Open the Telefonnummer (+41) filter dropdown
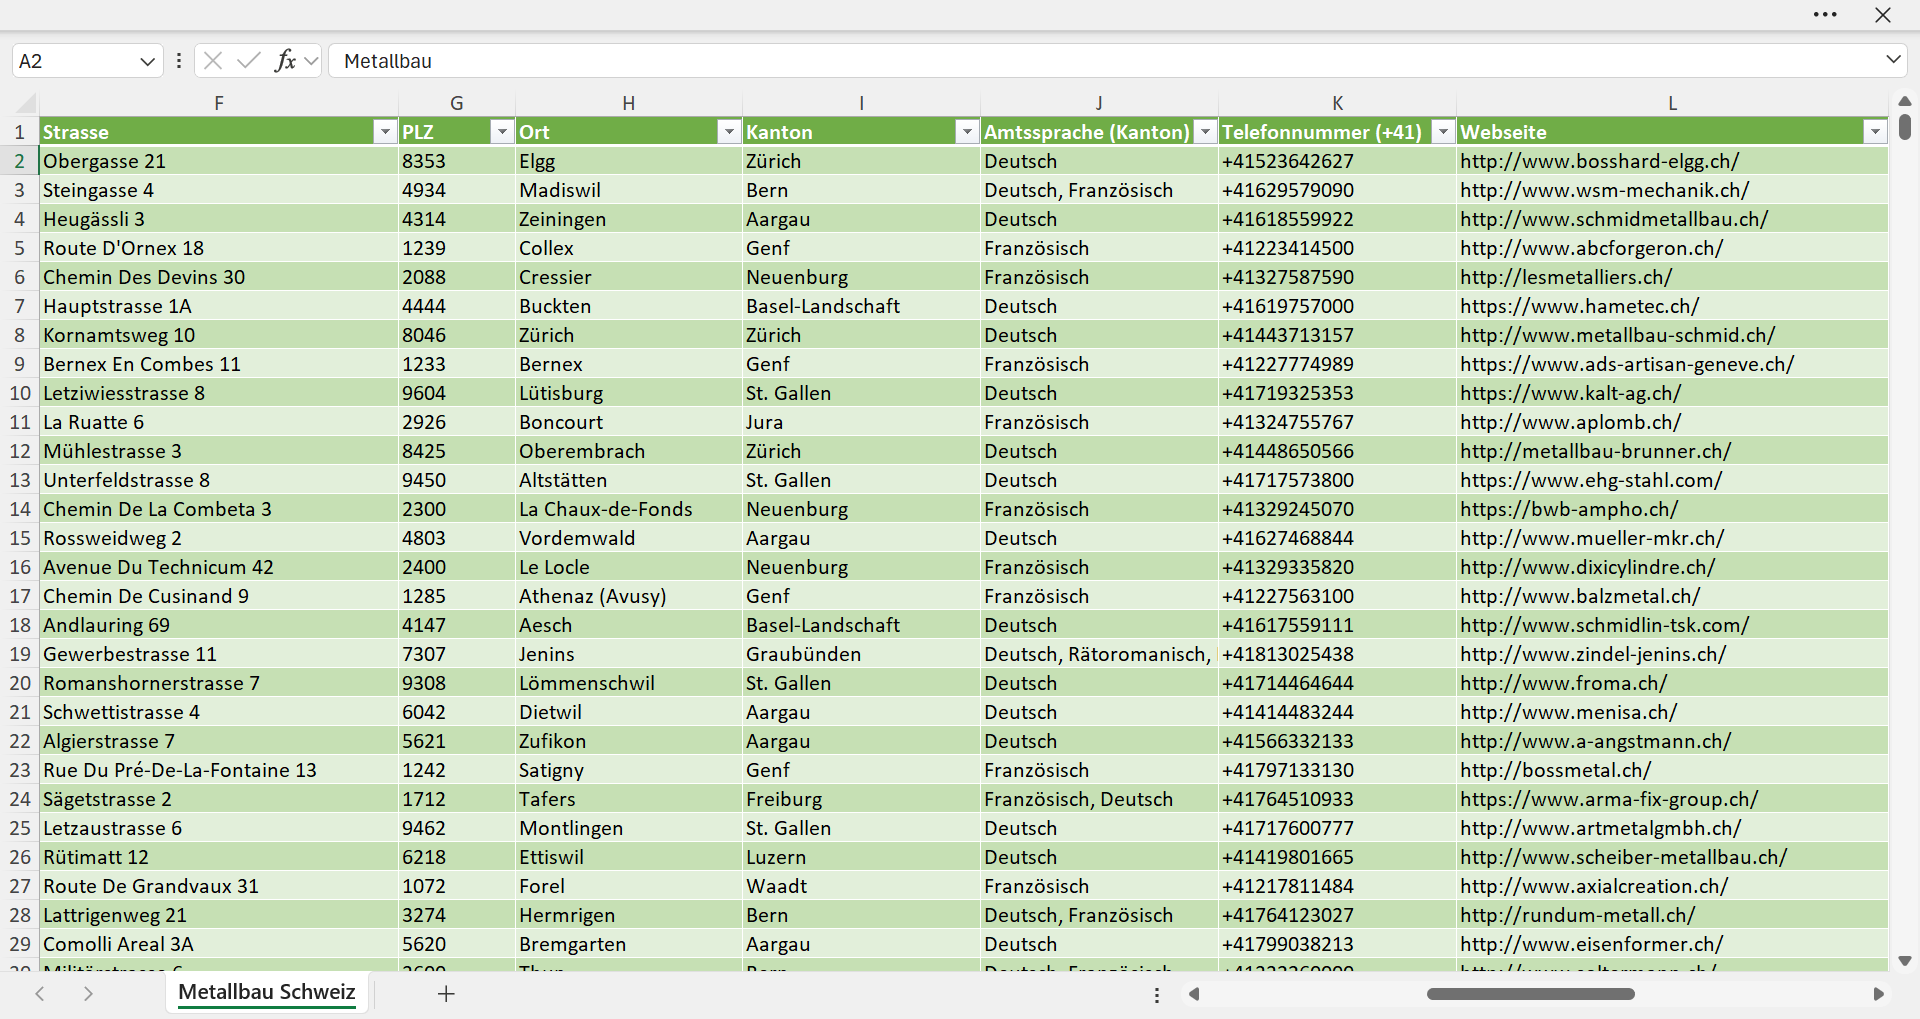The height and width of the screenshot is (1019, 1920). point(1443,132)
